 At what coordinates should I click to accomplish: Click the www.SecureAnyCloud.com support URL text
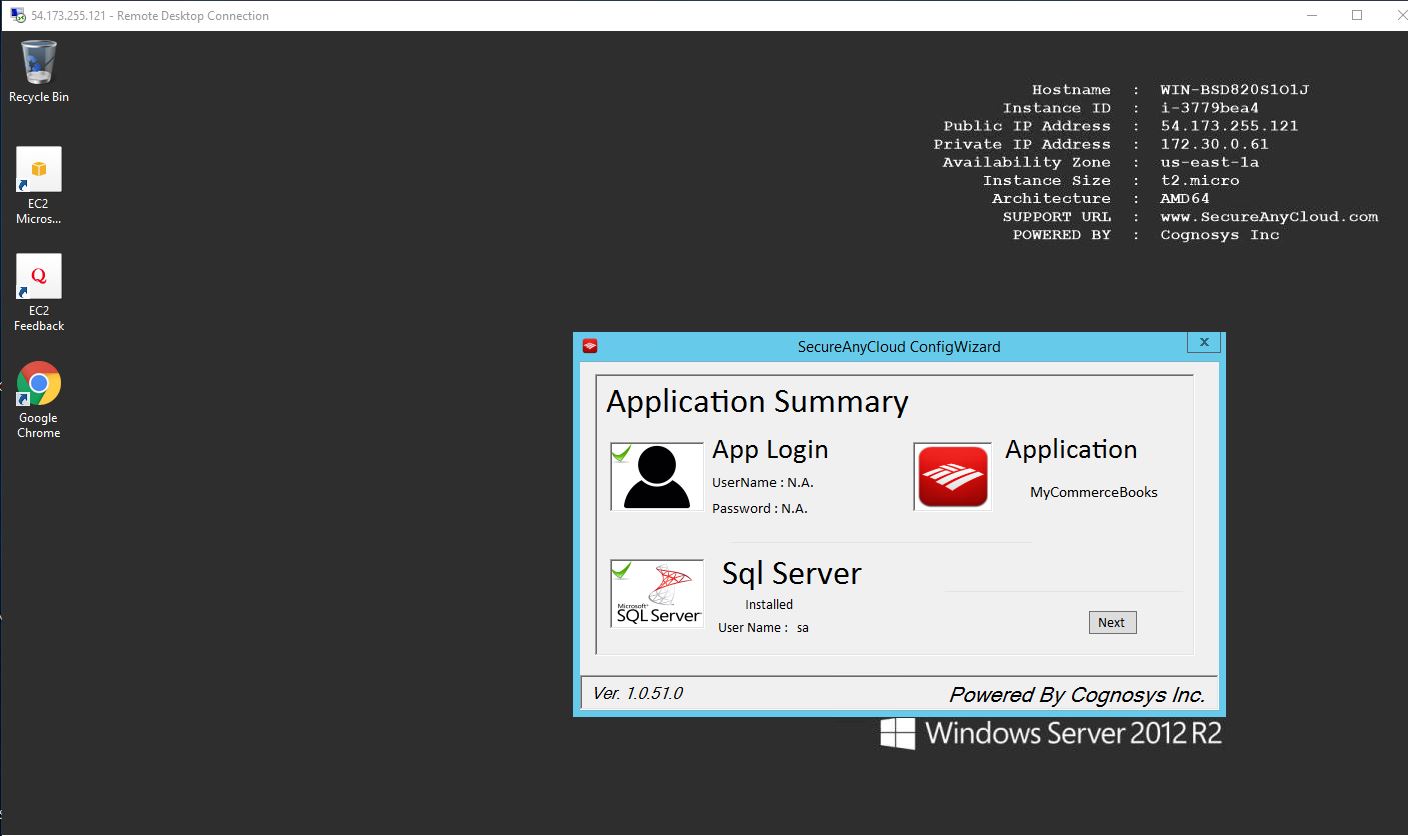tap(1268, 217)
